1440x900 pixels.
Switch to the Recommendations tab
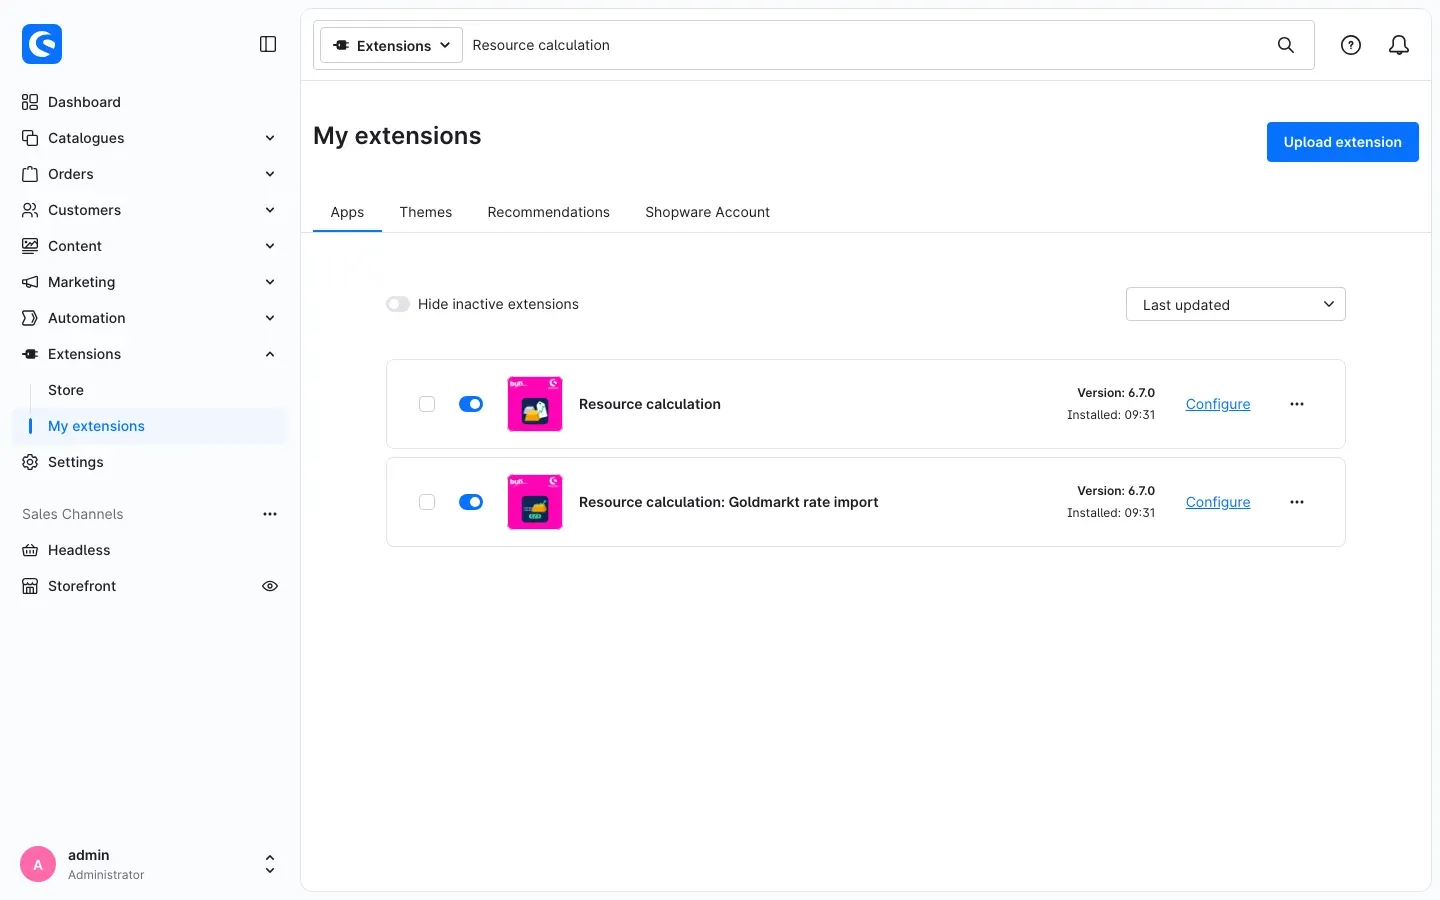[548, 212]
